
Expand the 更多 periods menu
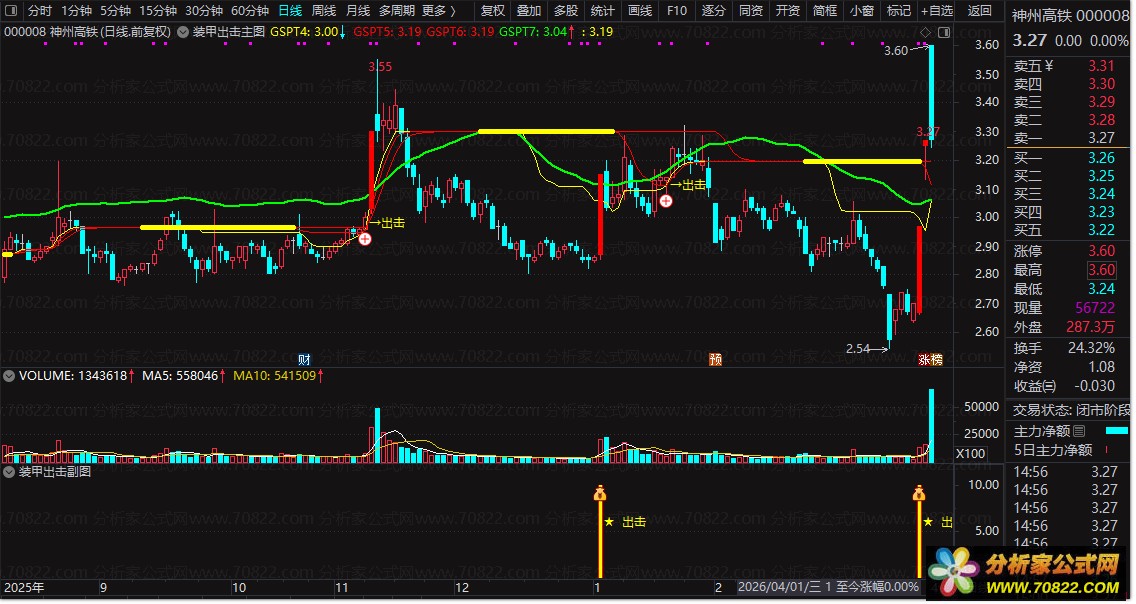438,11
